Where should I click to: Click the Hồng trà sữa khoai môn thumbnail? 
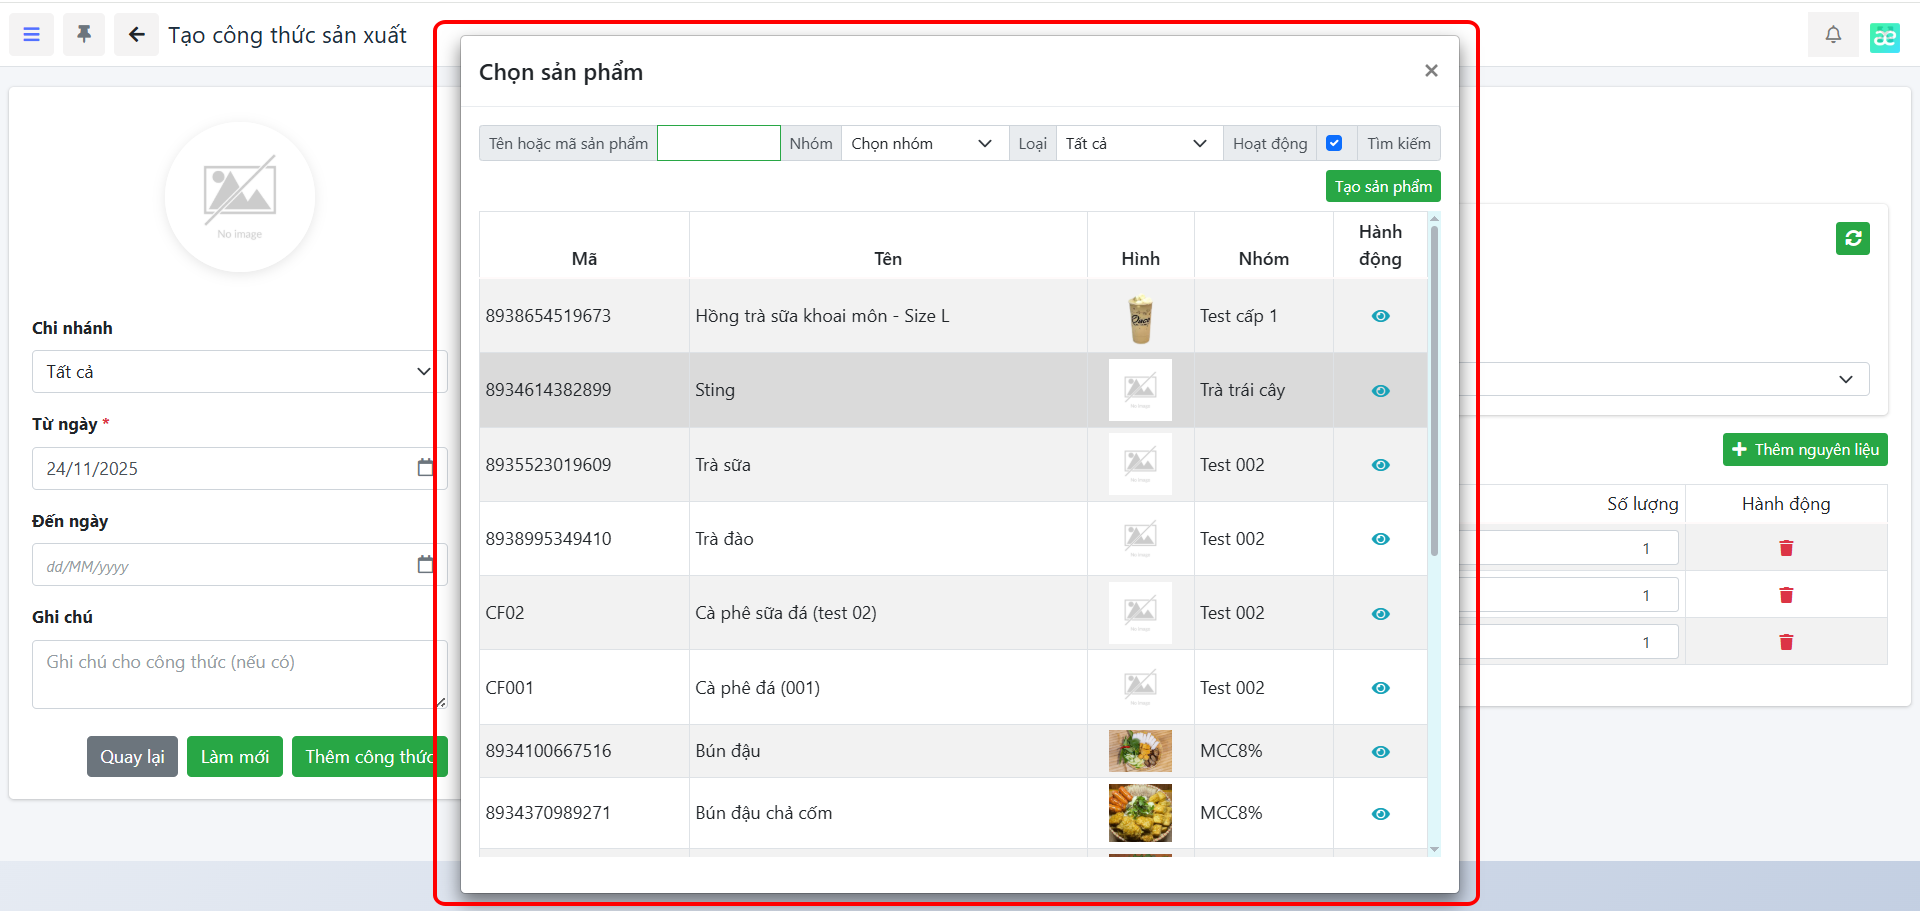tap(1140, 318)
